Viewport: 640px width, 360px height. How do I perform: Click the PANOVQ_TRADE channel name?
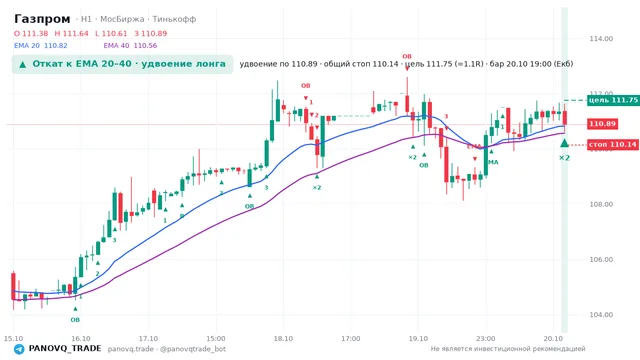pyautogui.click(x=65, y=349)
